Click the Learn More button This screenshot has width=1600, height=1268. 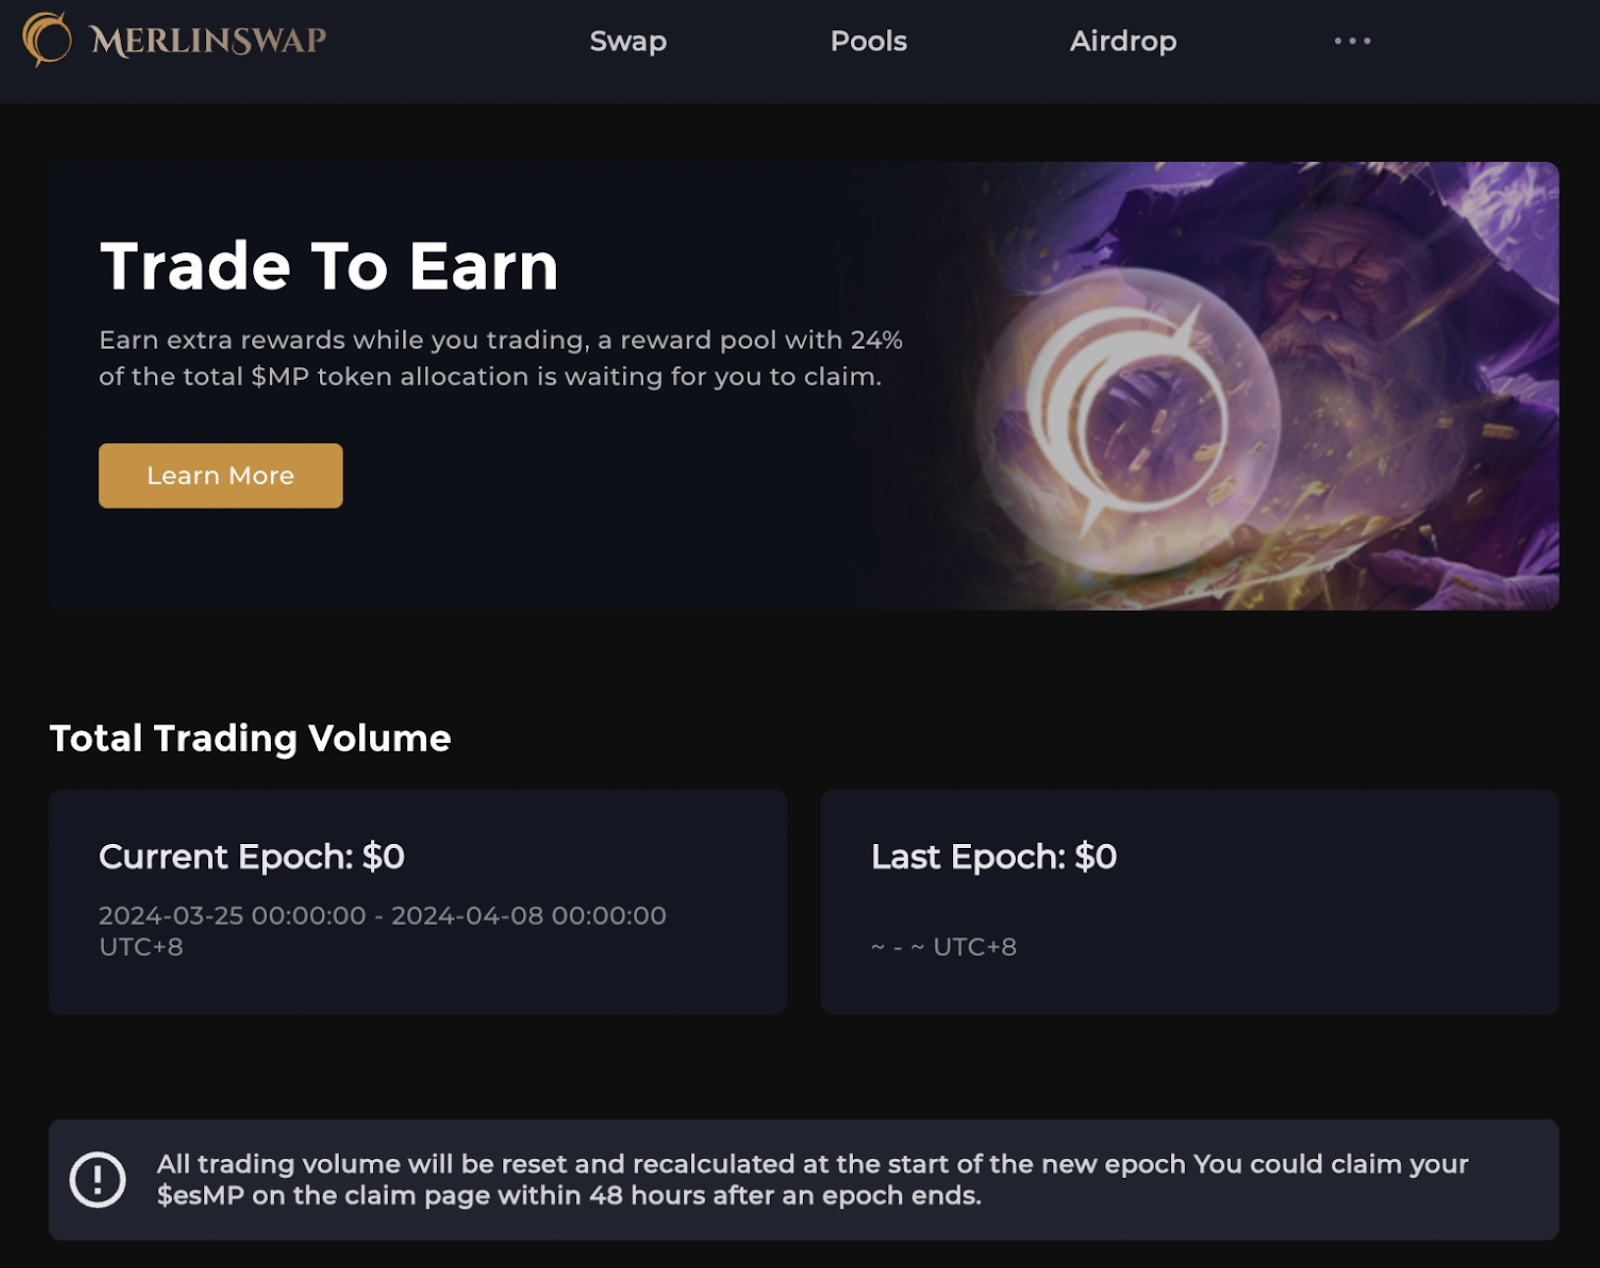click(220, 475)
